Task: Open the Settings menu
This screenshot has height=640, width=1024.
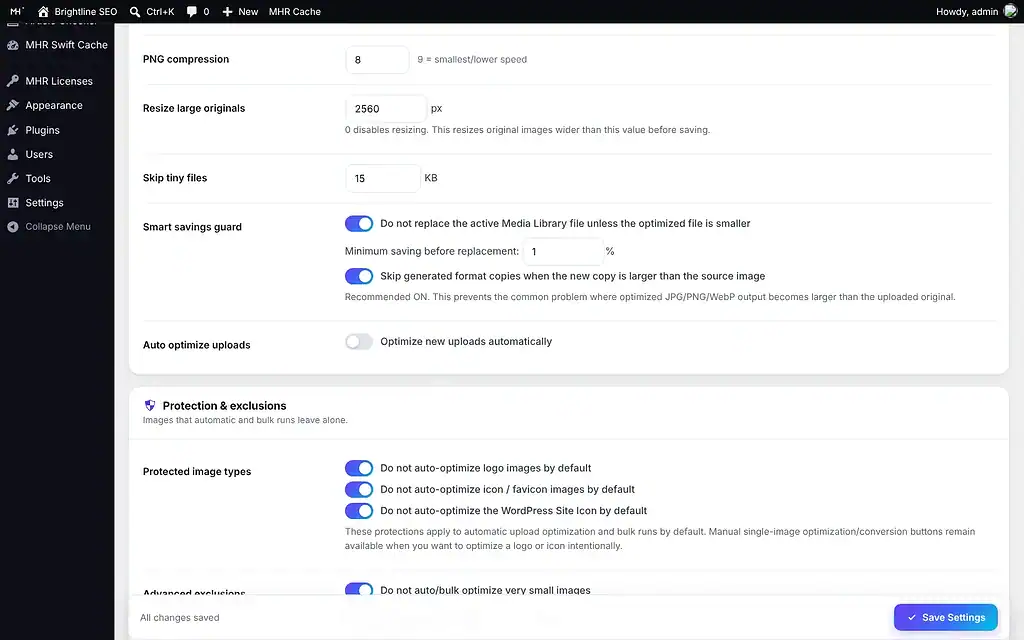Action: pos(57,202)
